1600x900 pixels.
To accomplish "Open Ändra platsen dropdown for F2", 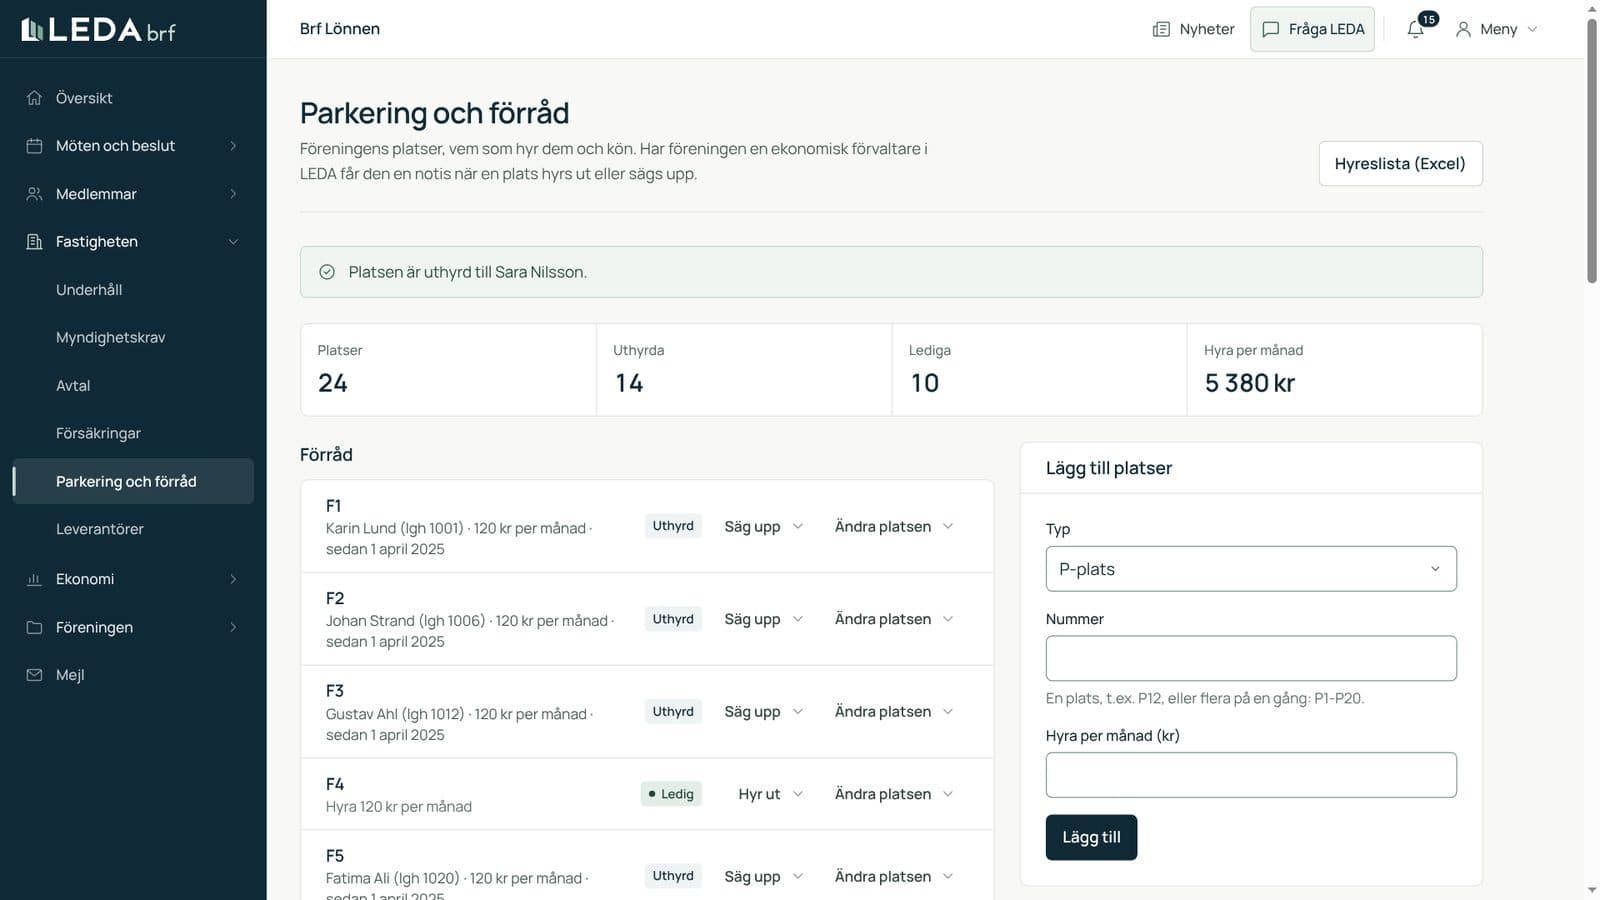I will tap(894, 619).
